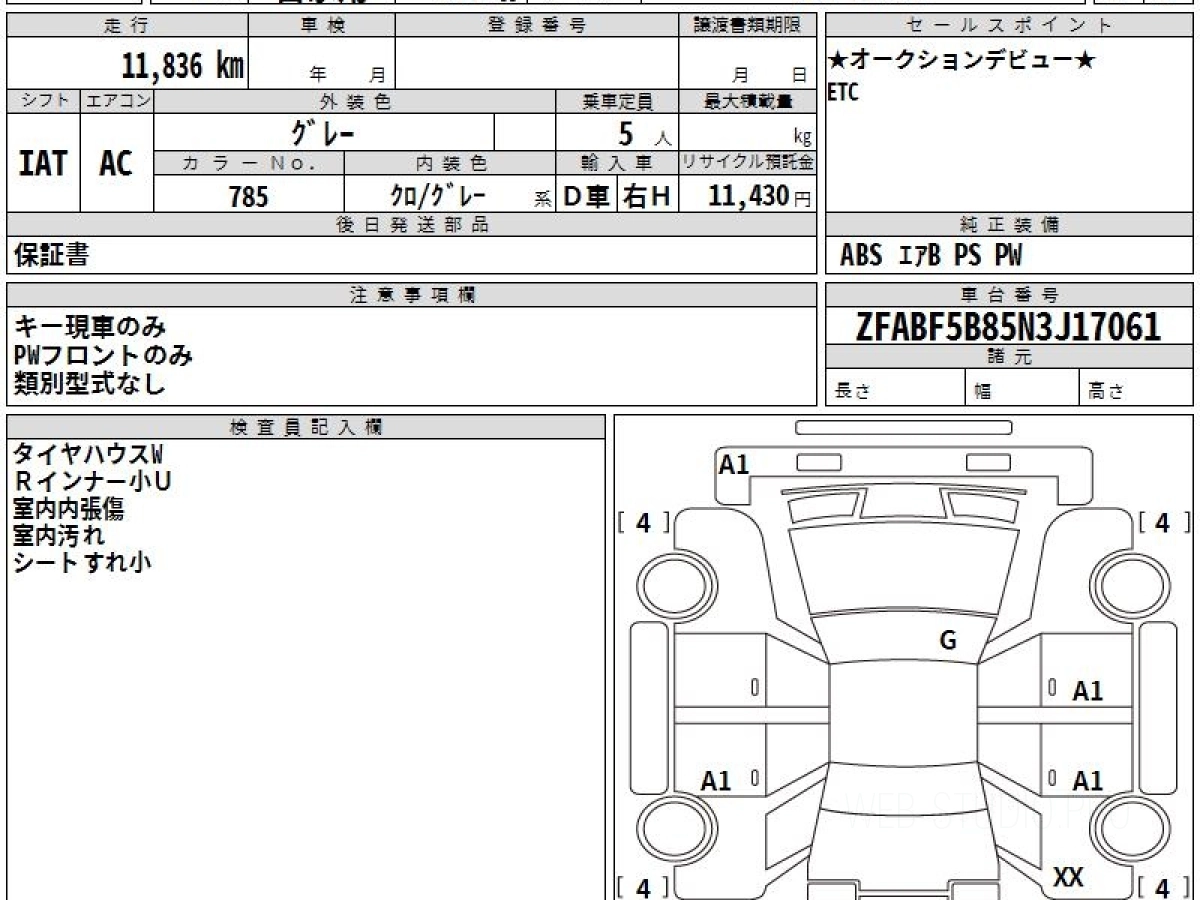Click the AC air conditioner cell

116,164
